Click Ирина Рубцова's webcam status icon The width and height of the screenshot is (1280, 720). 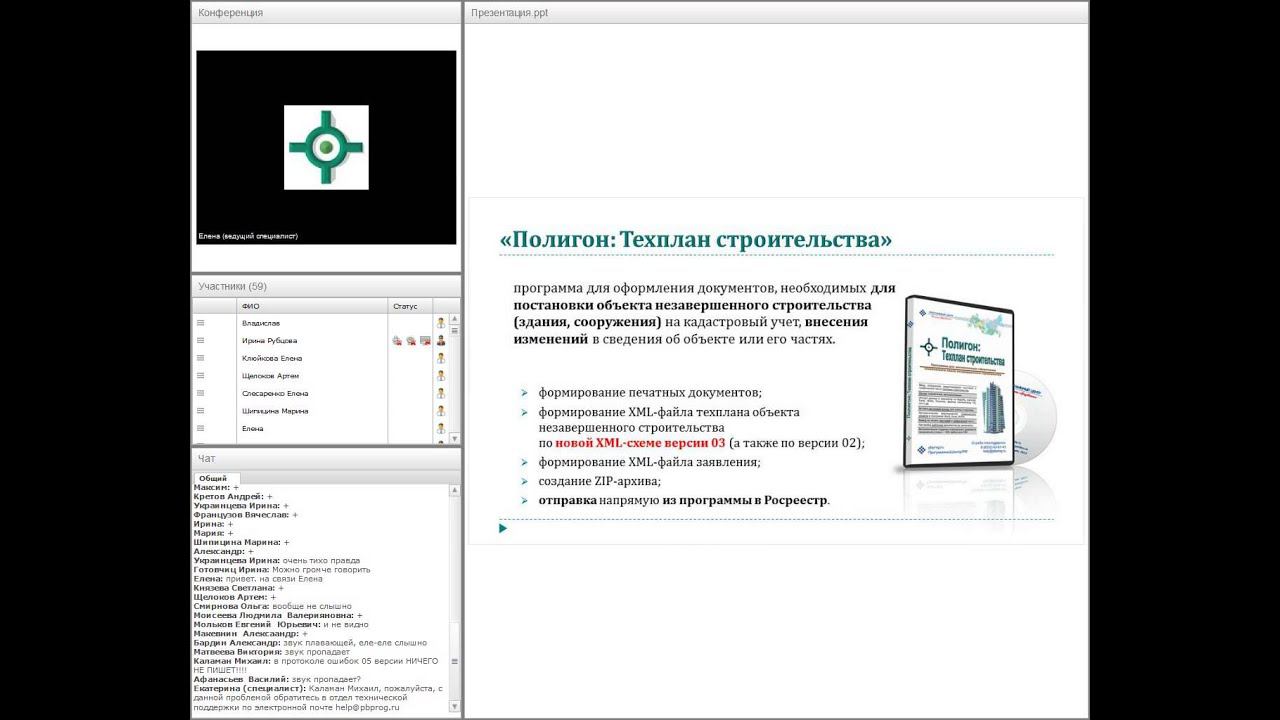[411, 340]
